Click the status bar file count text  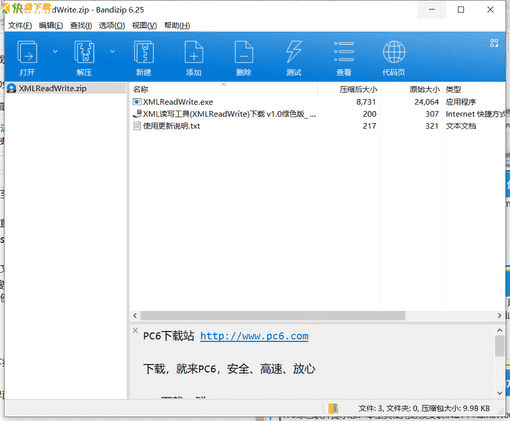[424, 408]
